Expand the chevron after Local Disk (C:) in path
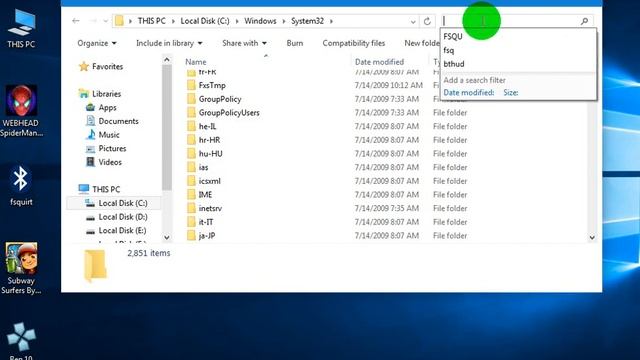 coord(237,21)
